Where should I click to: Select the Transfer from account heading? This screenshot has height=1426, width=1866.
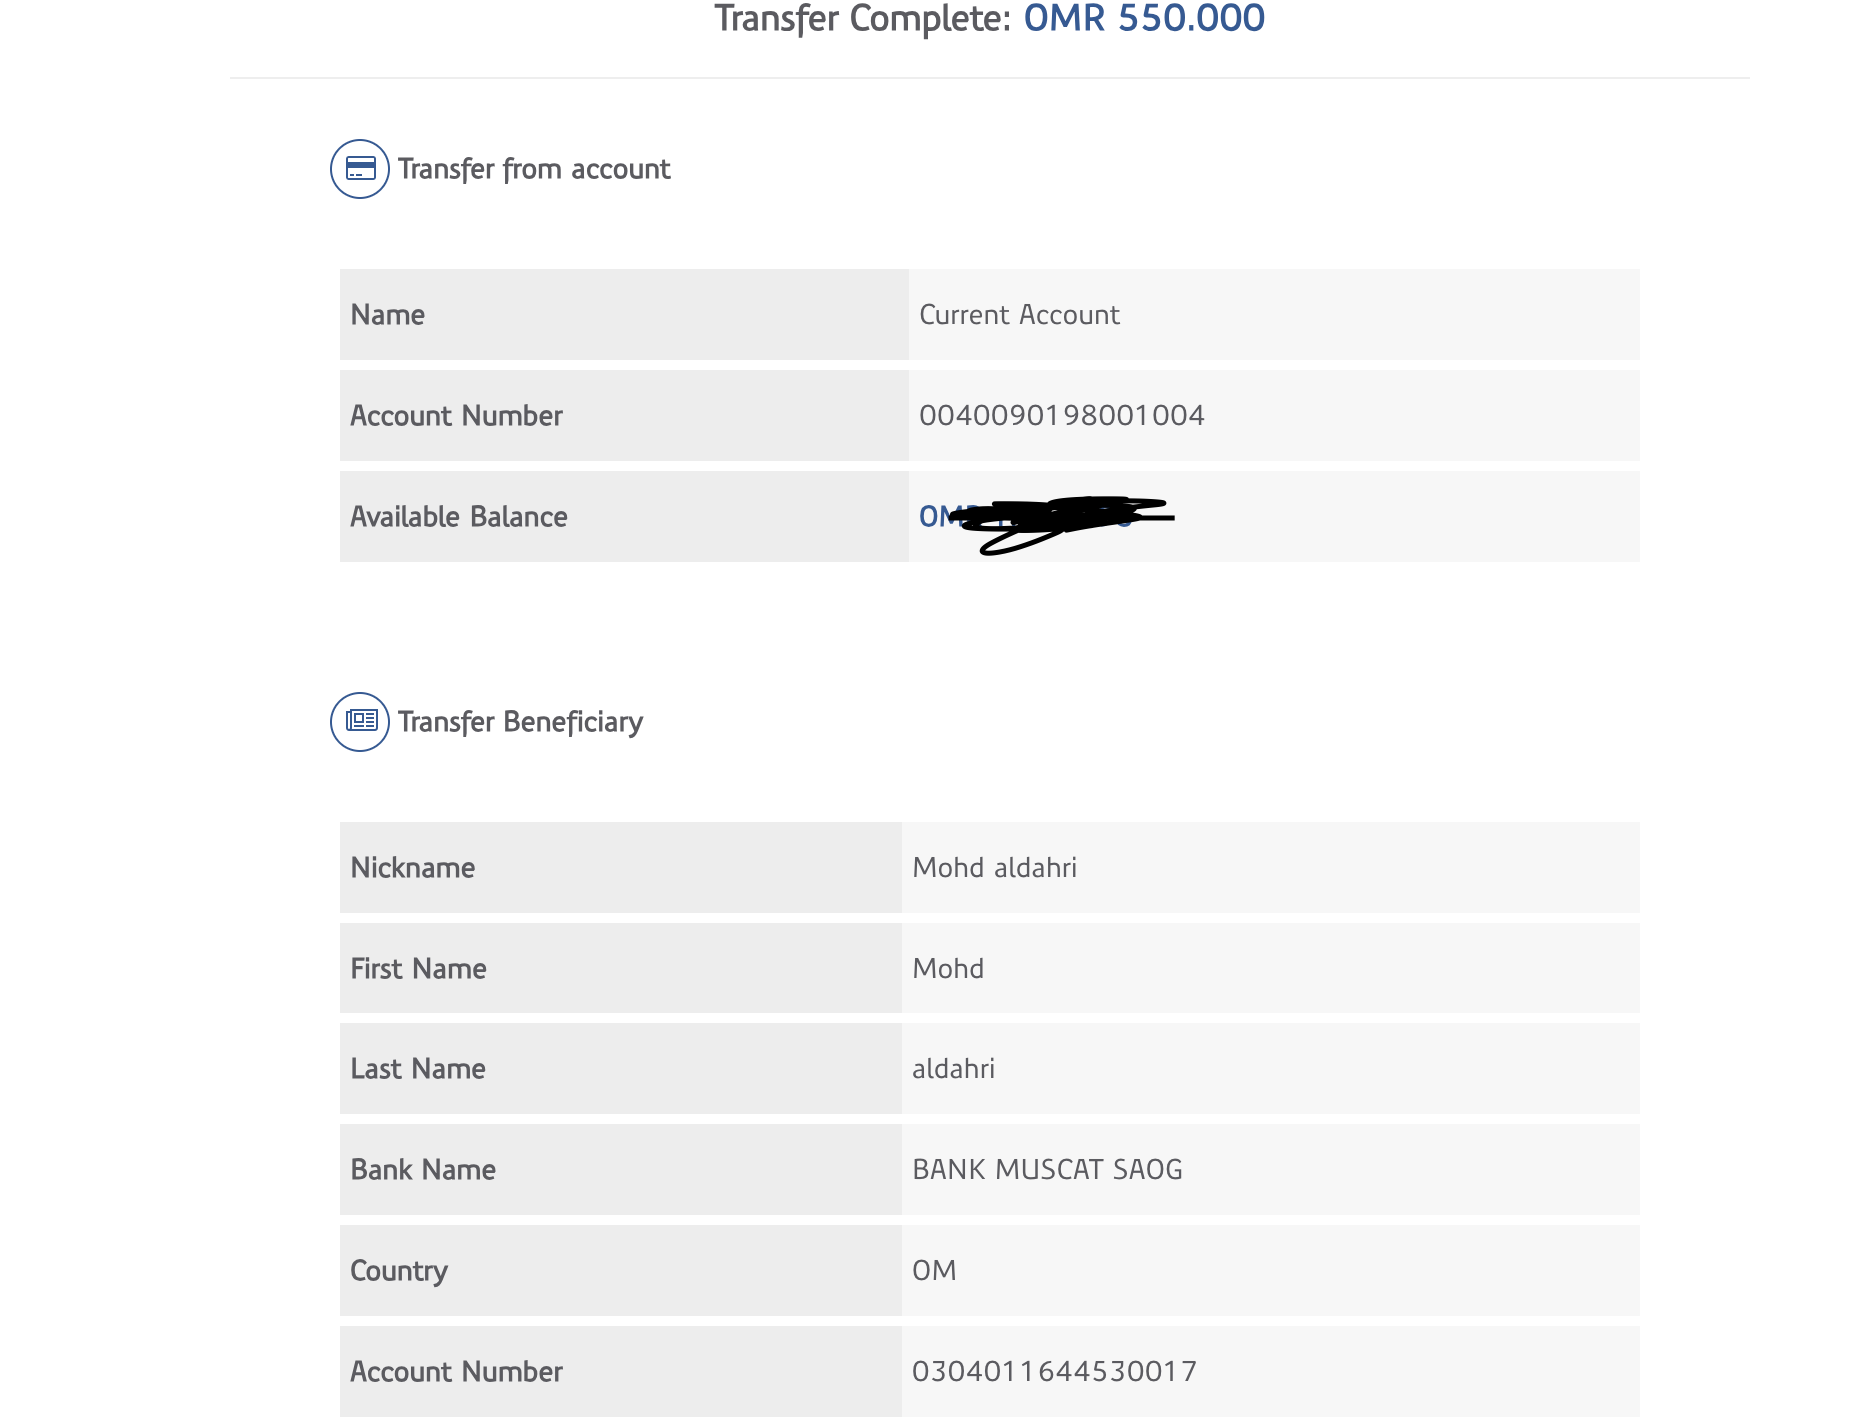point(534,169)
